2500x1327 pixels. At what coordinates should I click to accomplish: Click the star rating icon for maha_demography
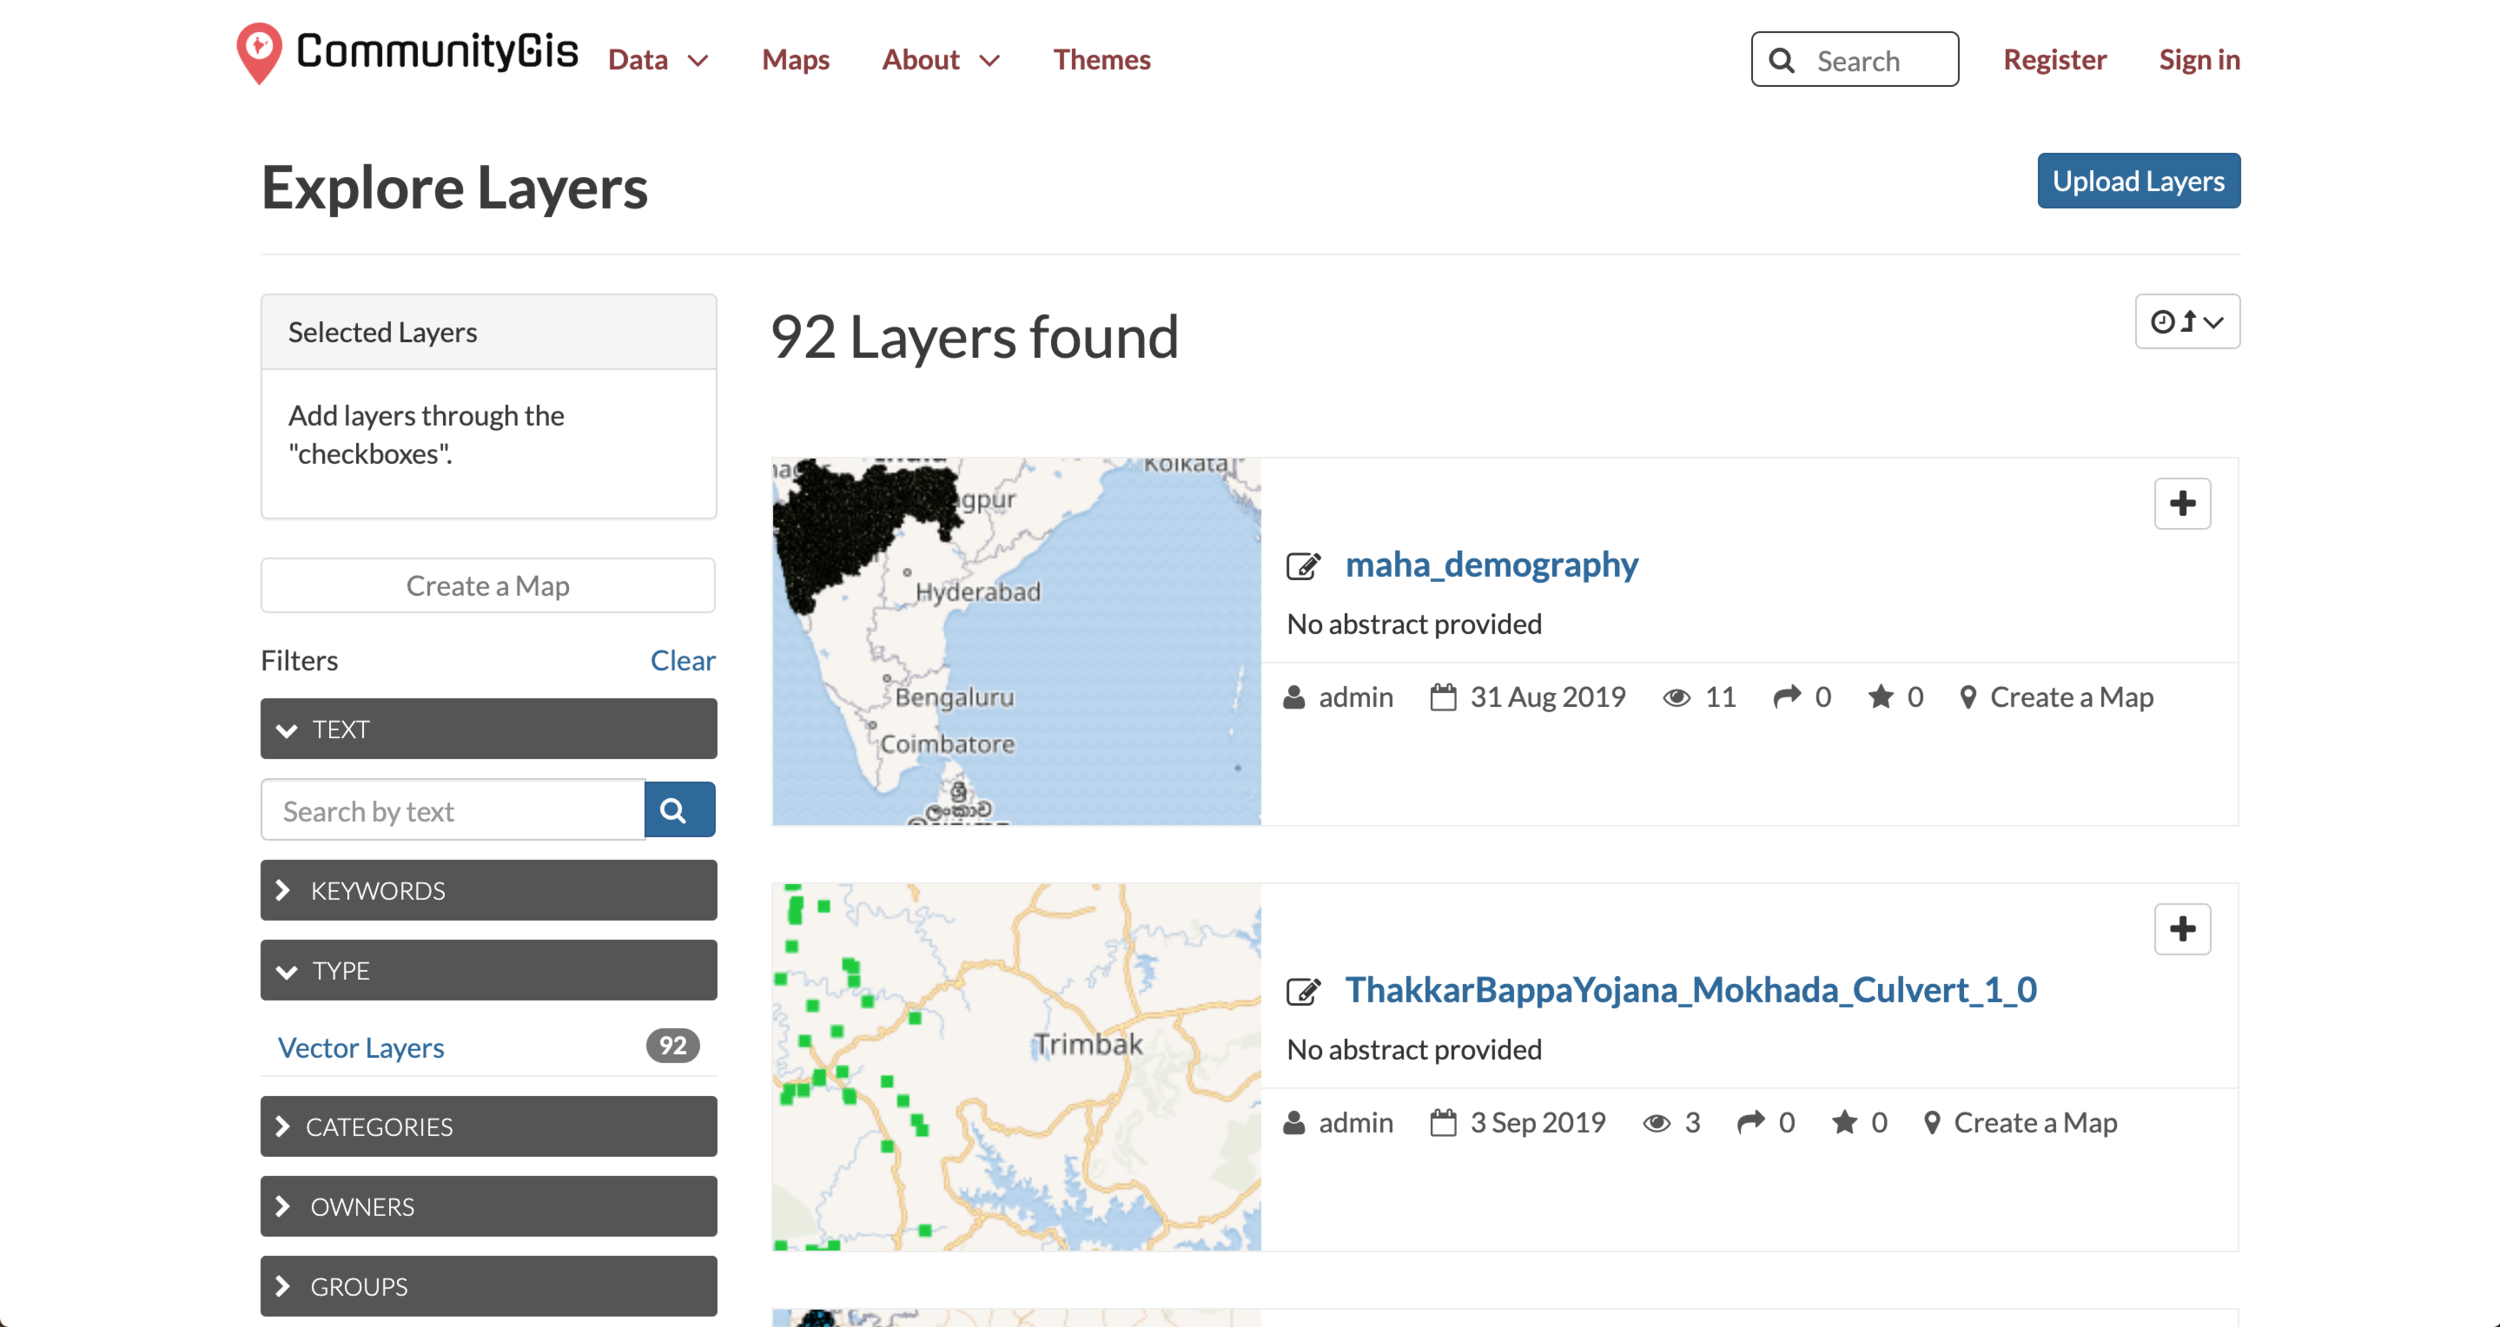pyautogui.click(x=1880, y=697)
